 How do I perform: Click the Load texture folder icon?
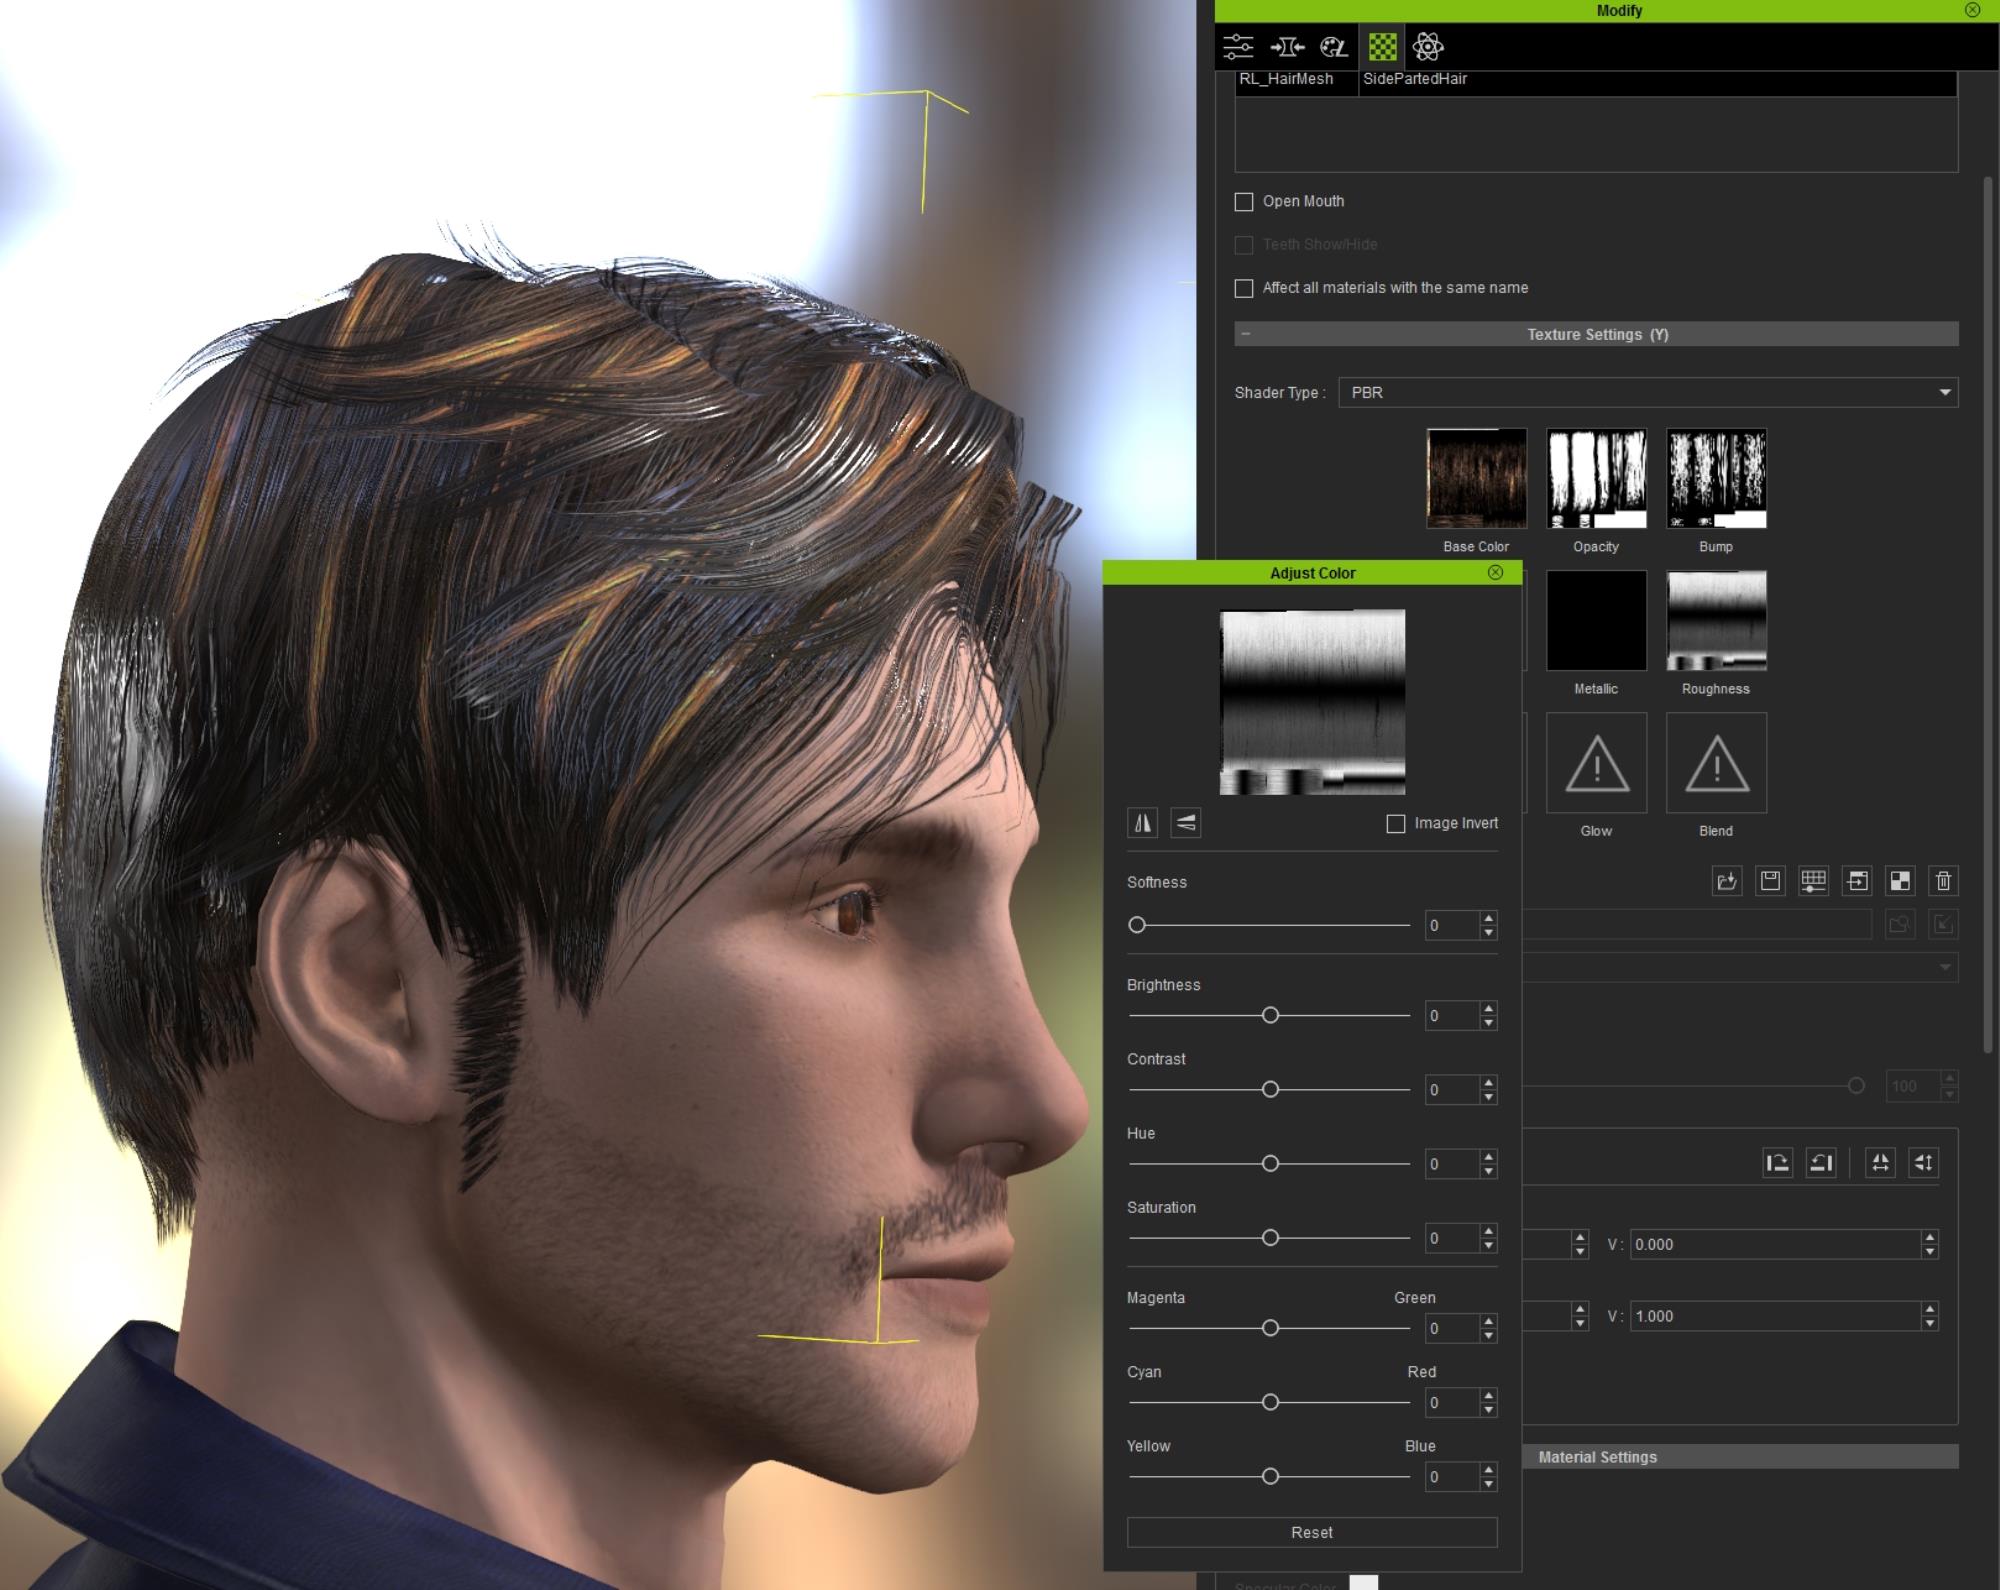tap(1727, 881)
